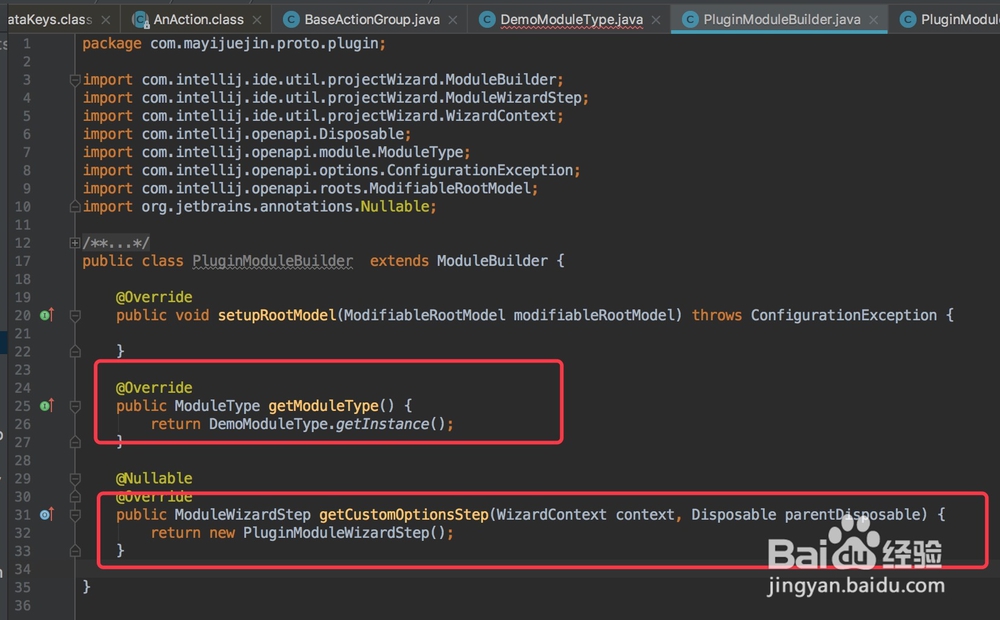Expand the folded Javadoc comment on line 12
This screenshot has width=1000, height=620.
click(74, 242)
